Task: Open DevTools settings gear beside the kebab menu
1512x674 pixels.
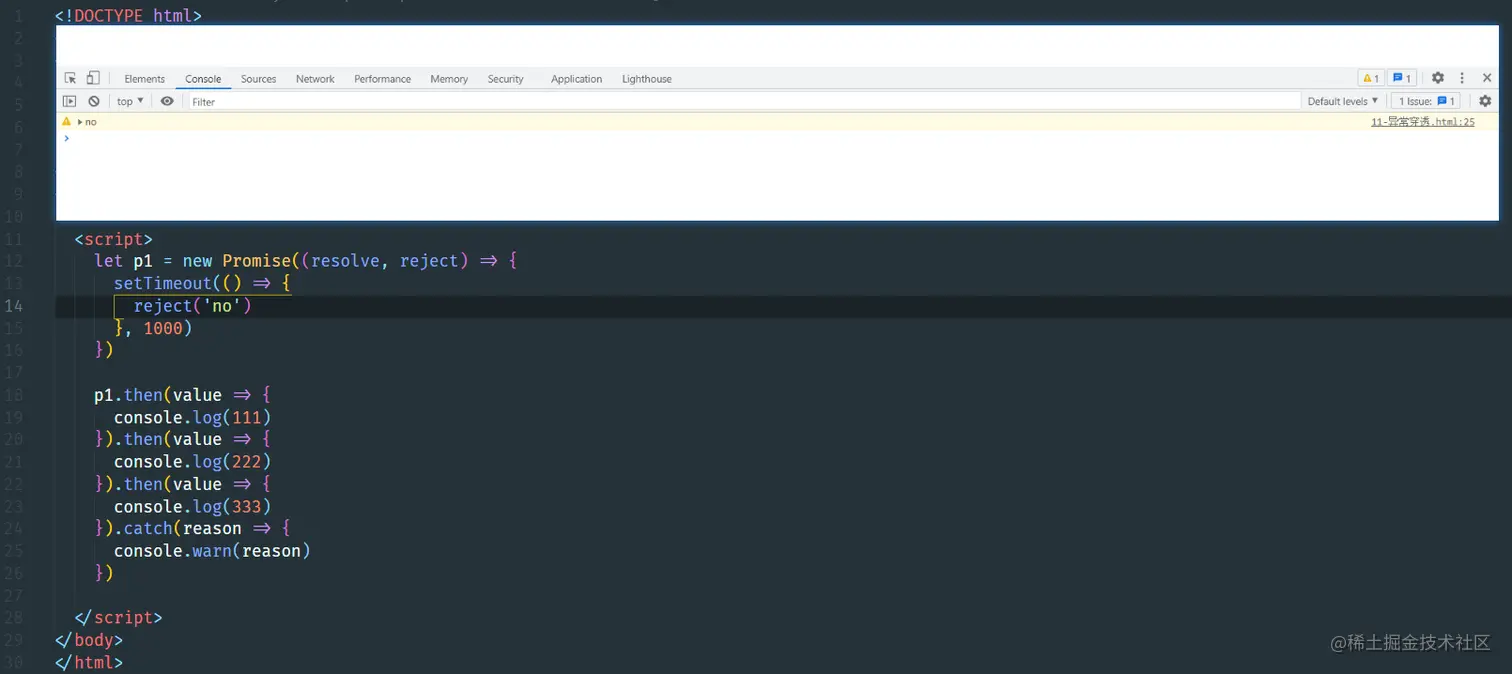Action: 1437,78
